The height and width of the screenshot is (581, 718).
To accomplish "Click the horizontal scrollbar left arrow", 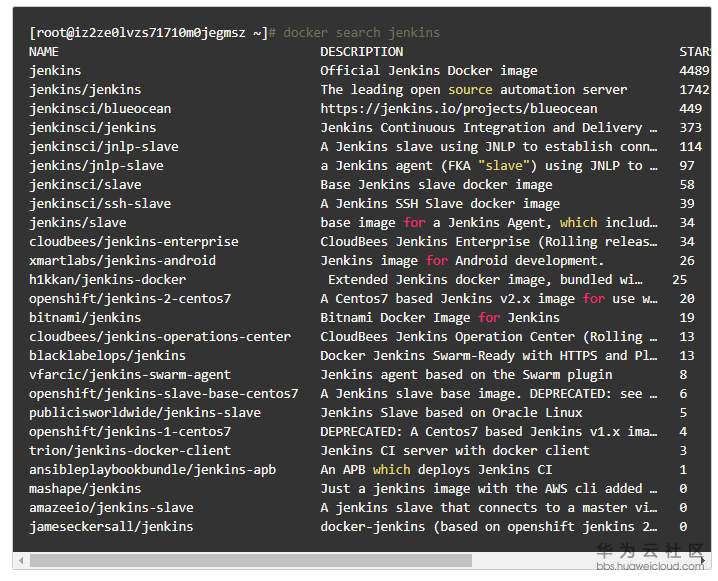I will coord(20,560).
